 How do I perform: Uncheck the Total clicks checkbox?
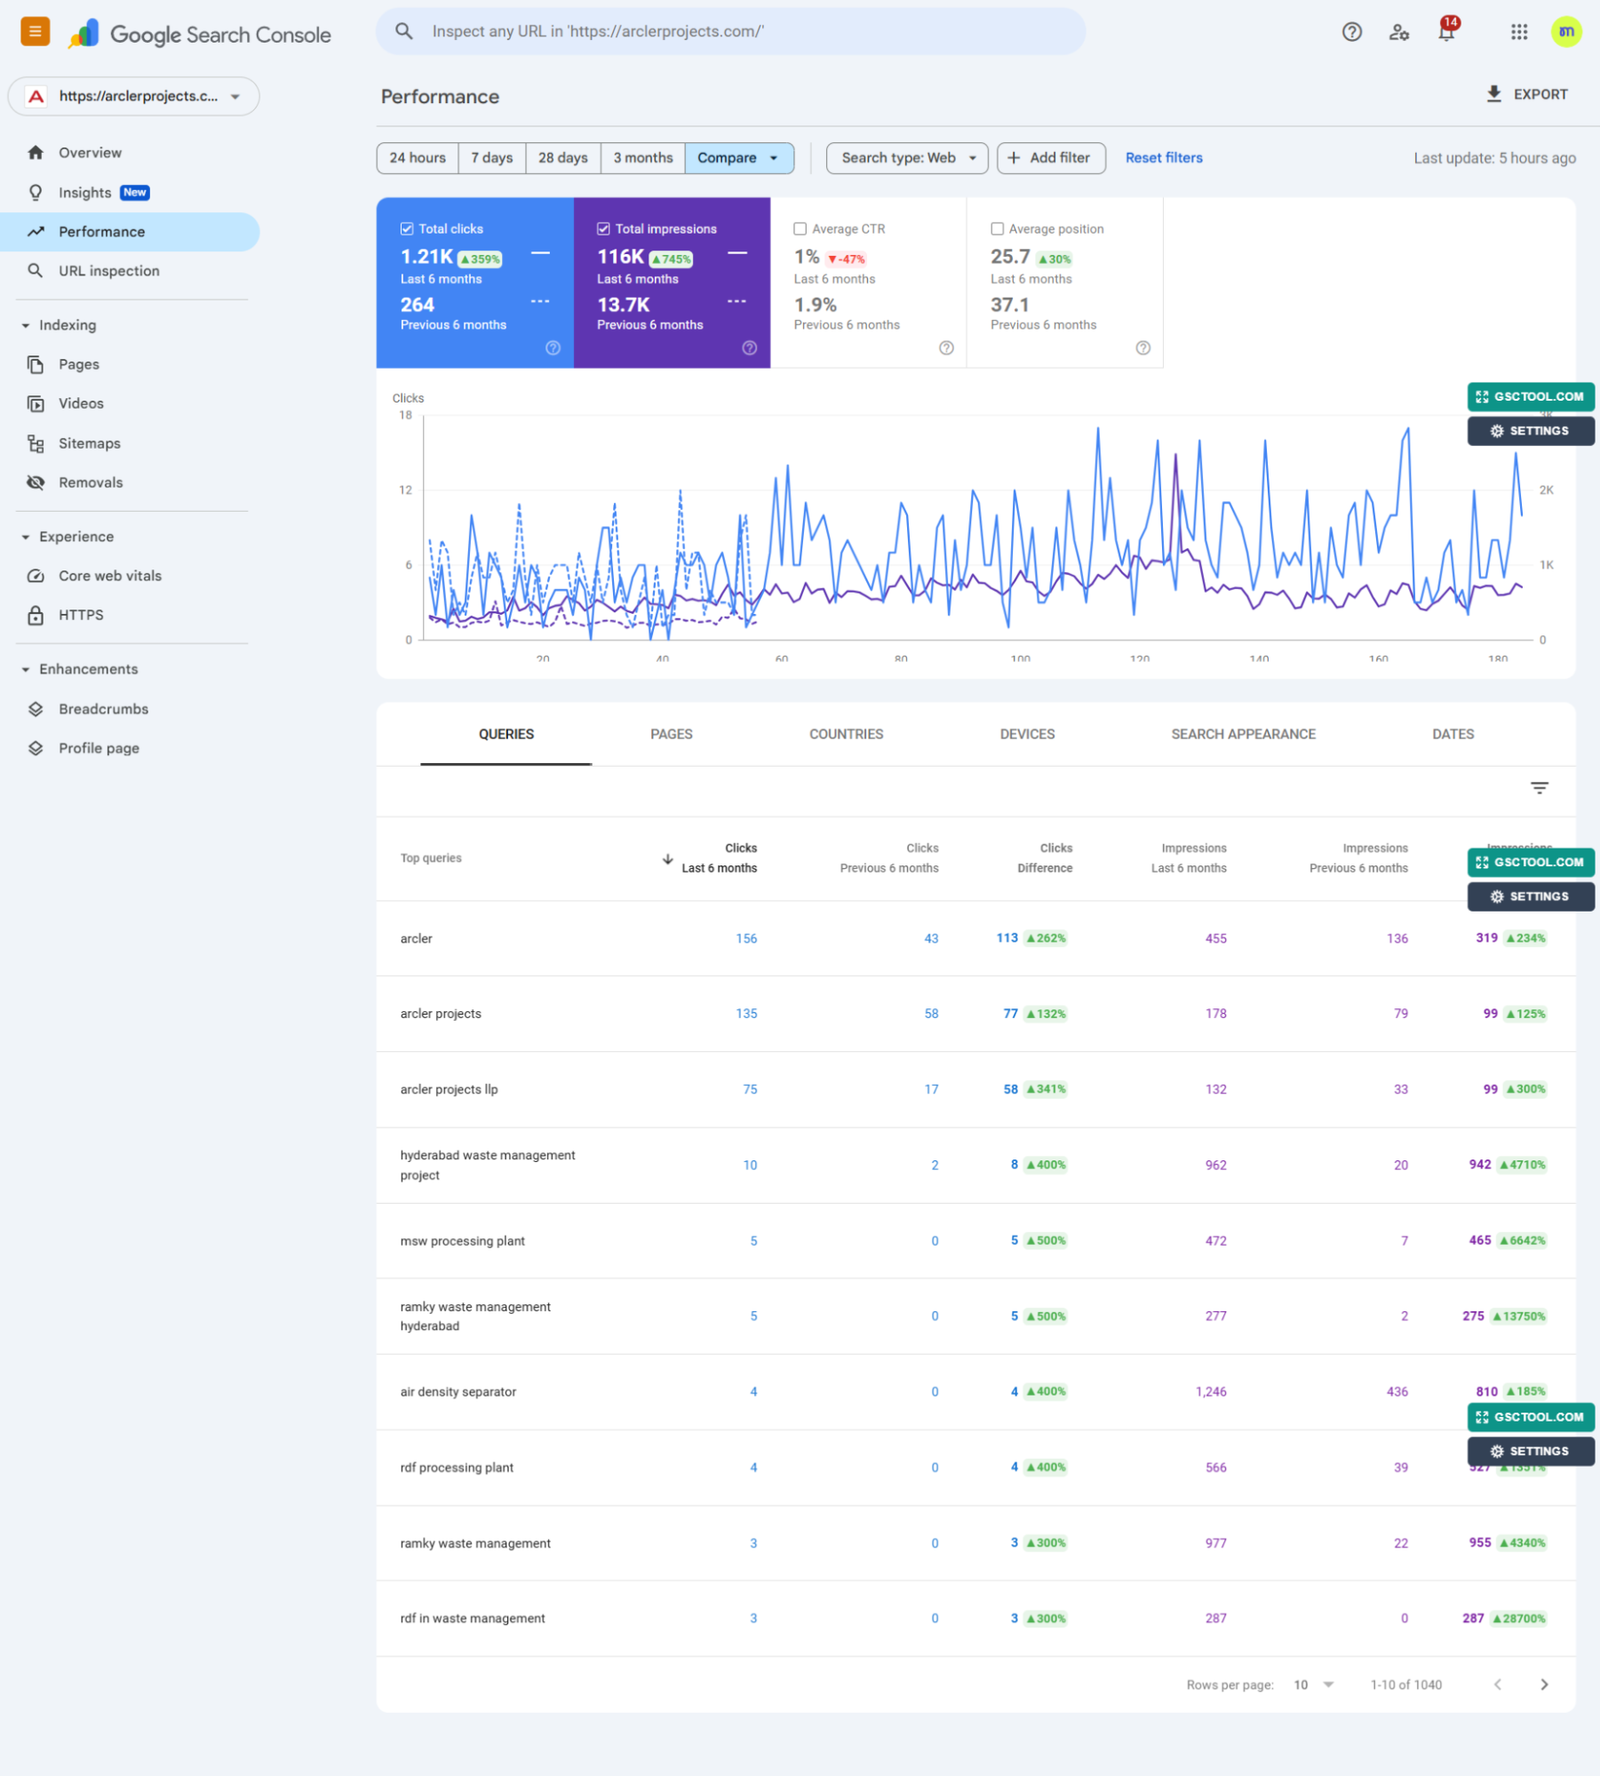pos(407,229)
